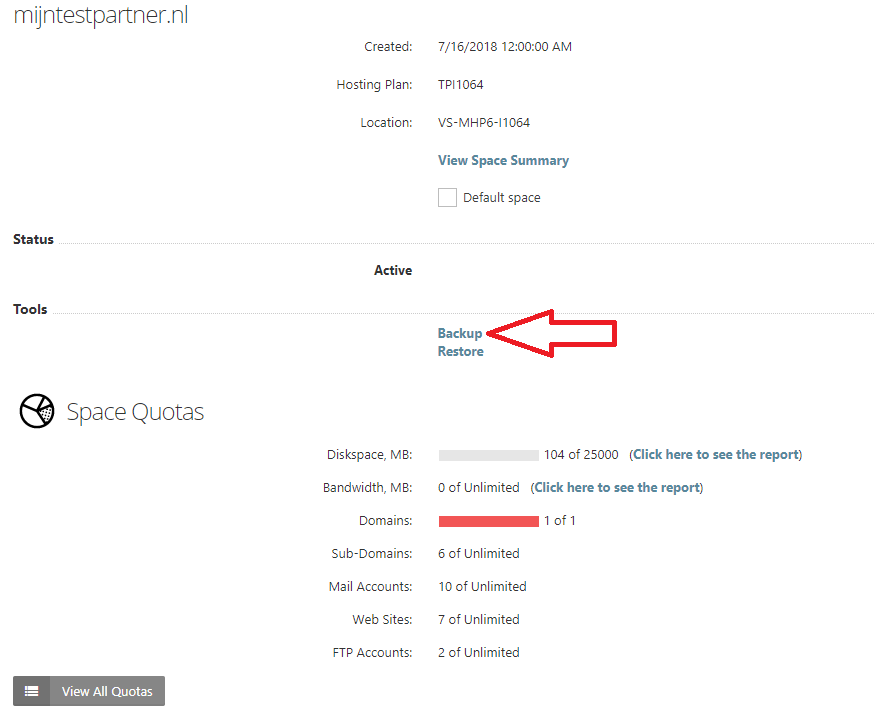874x723 pixels.
Task: Click the list icon on View All Quotas
Action: point(32,691)
